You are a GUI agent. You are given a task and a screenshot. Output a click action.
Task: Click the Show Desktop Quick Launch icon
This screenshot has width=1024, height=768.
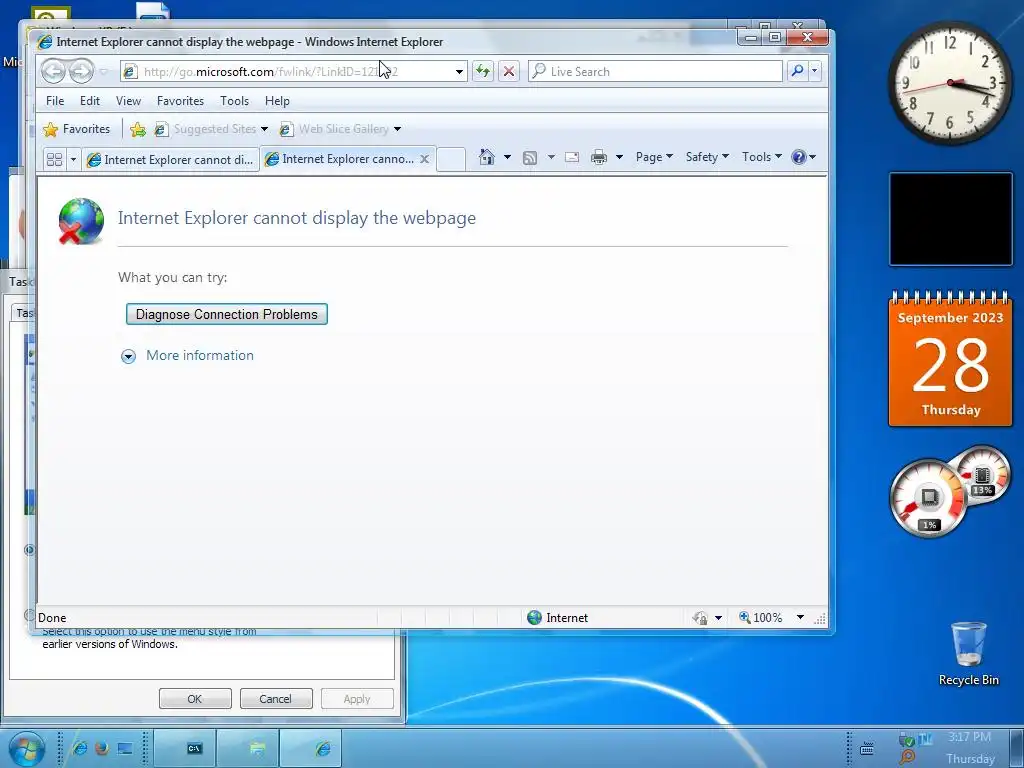click(125, 748)
